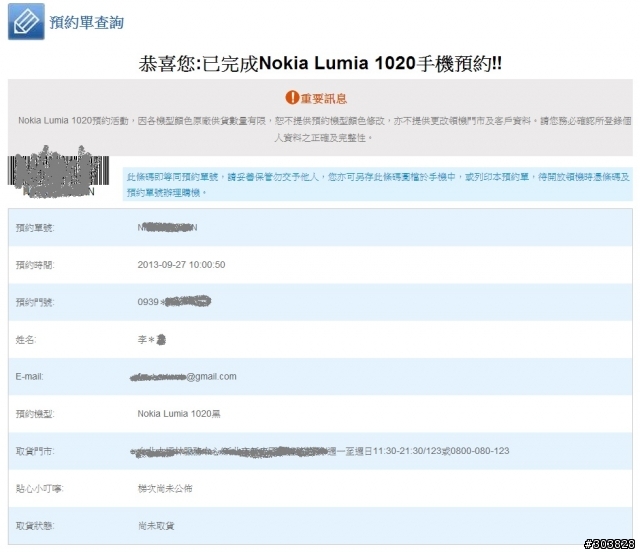Click the pencil icon beside 預約單查詢

[x=26, y=22]
